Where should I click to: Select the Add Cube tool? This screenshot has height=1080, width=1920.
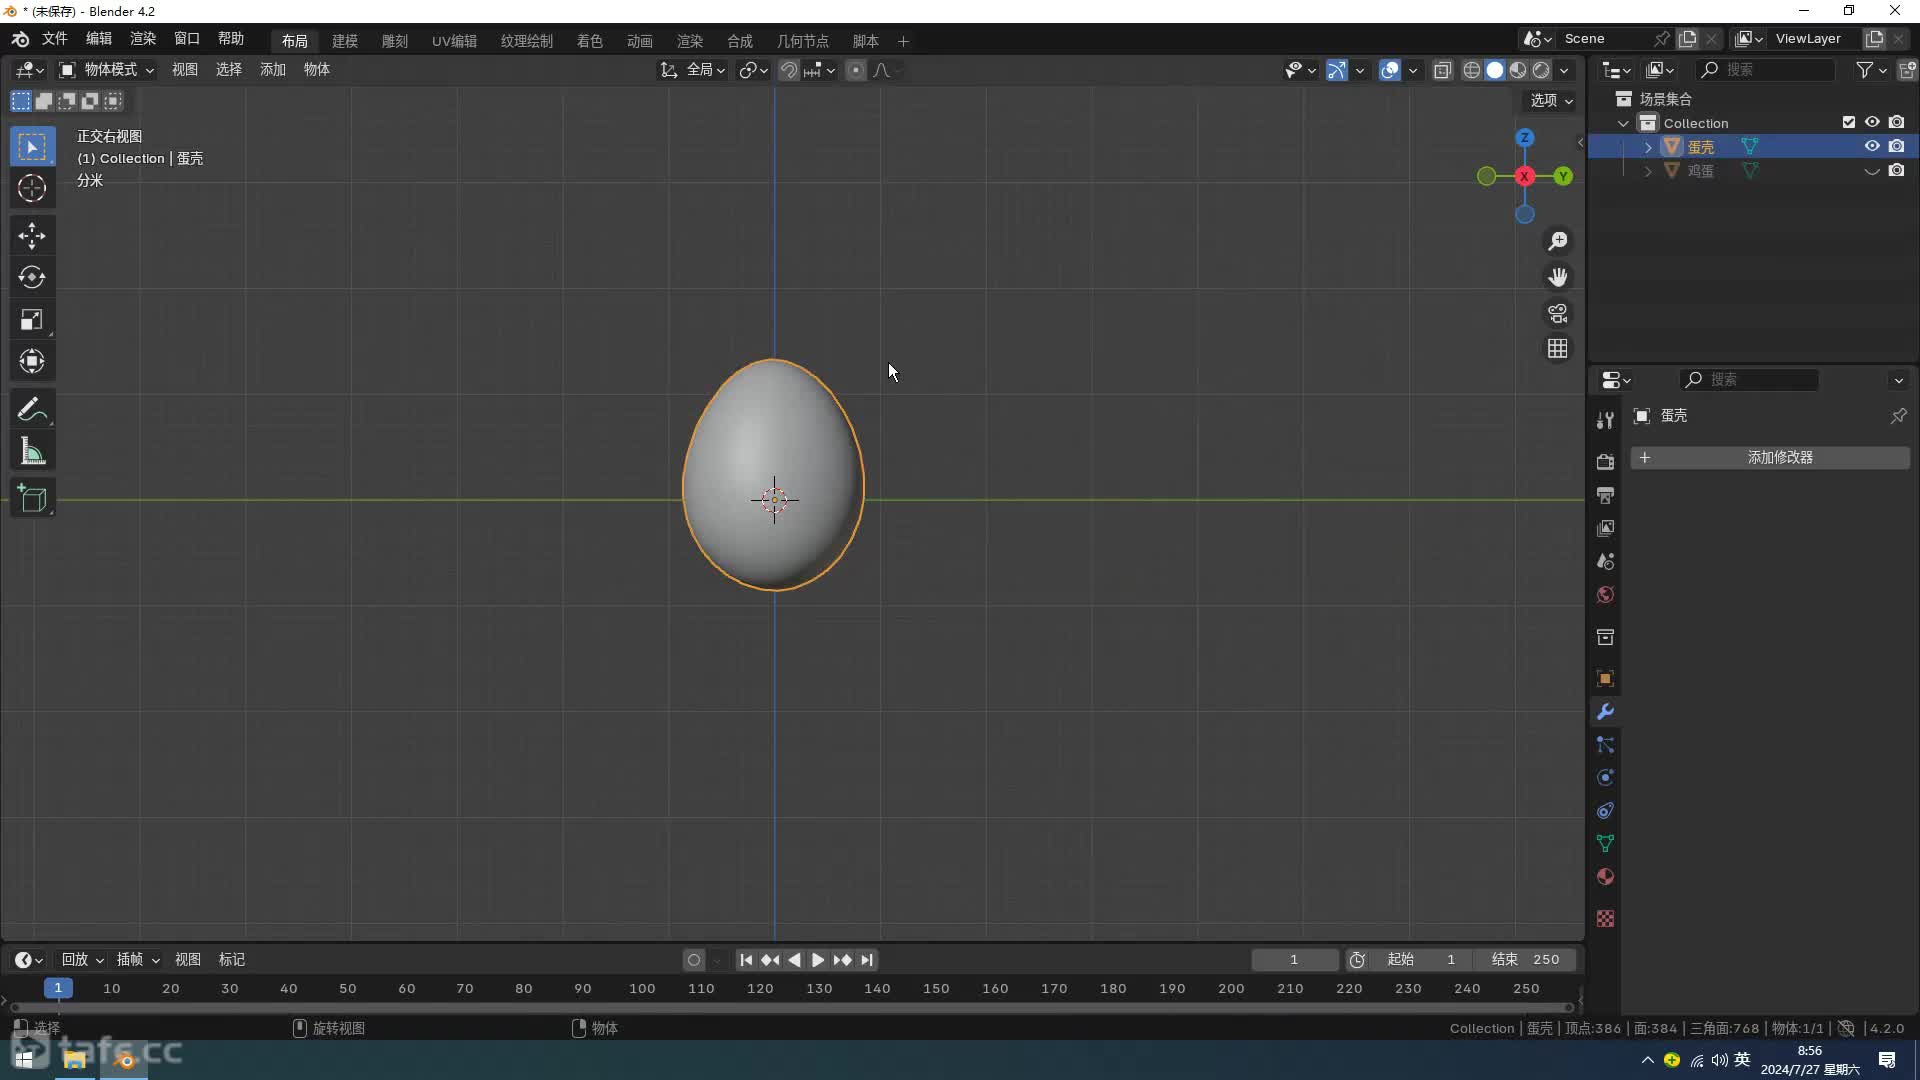tap(32, 499)
